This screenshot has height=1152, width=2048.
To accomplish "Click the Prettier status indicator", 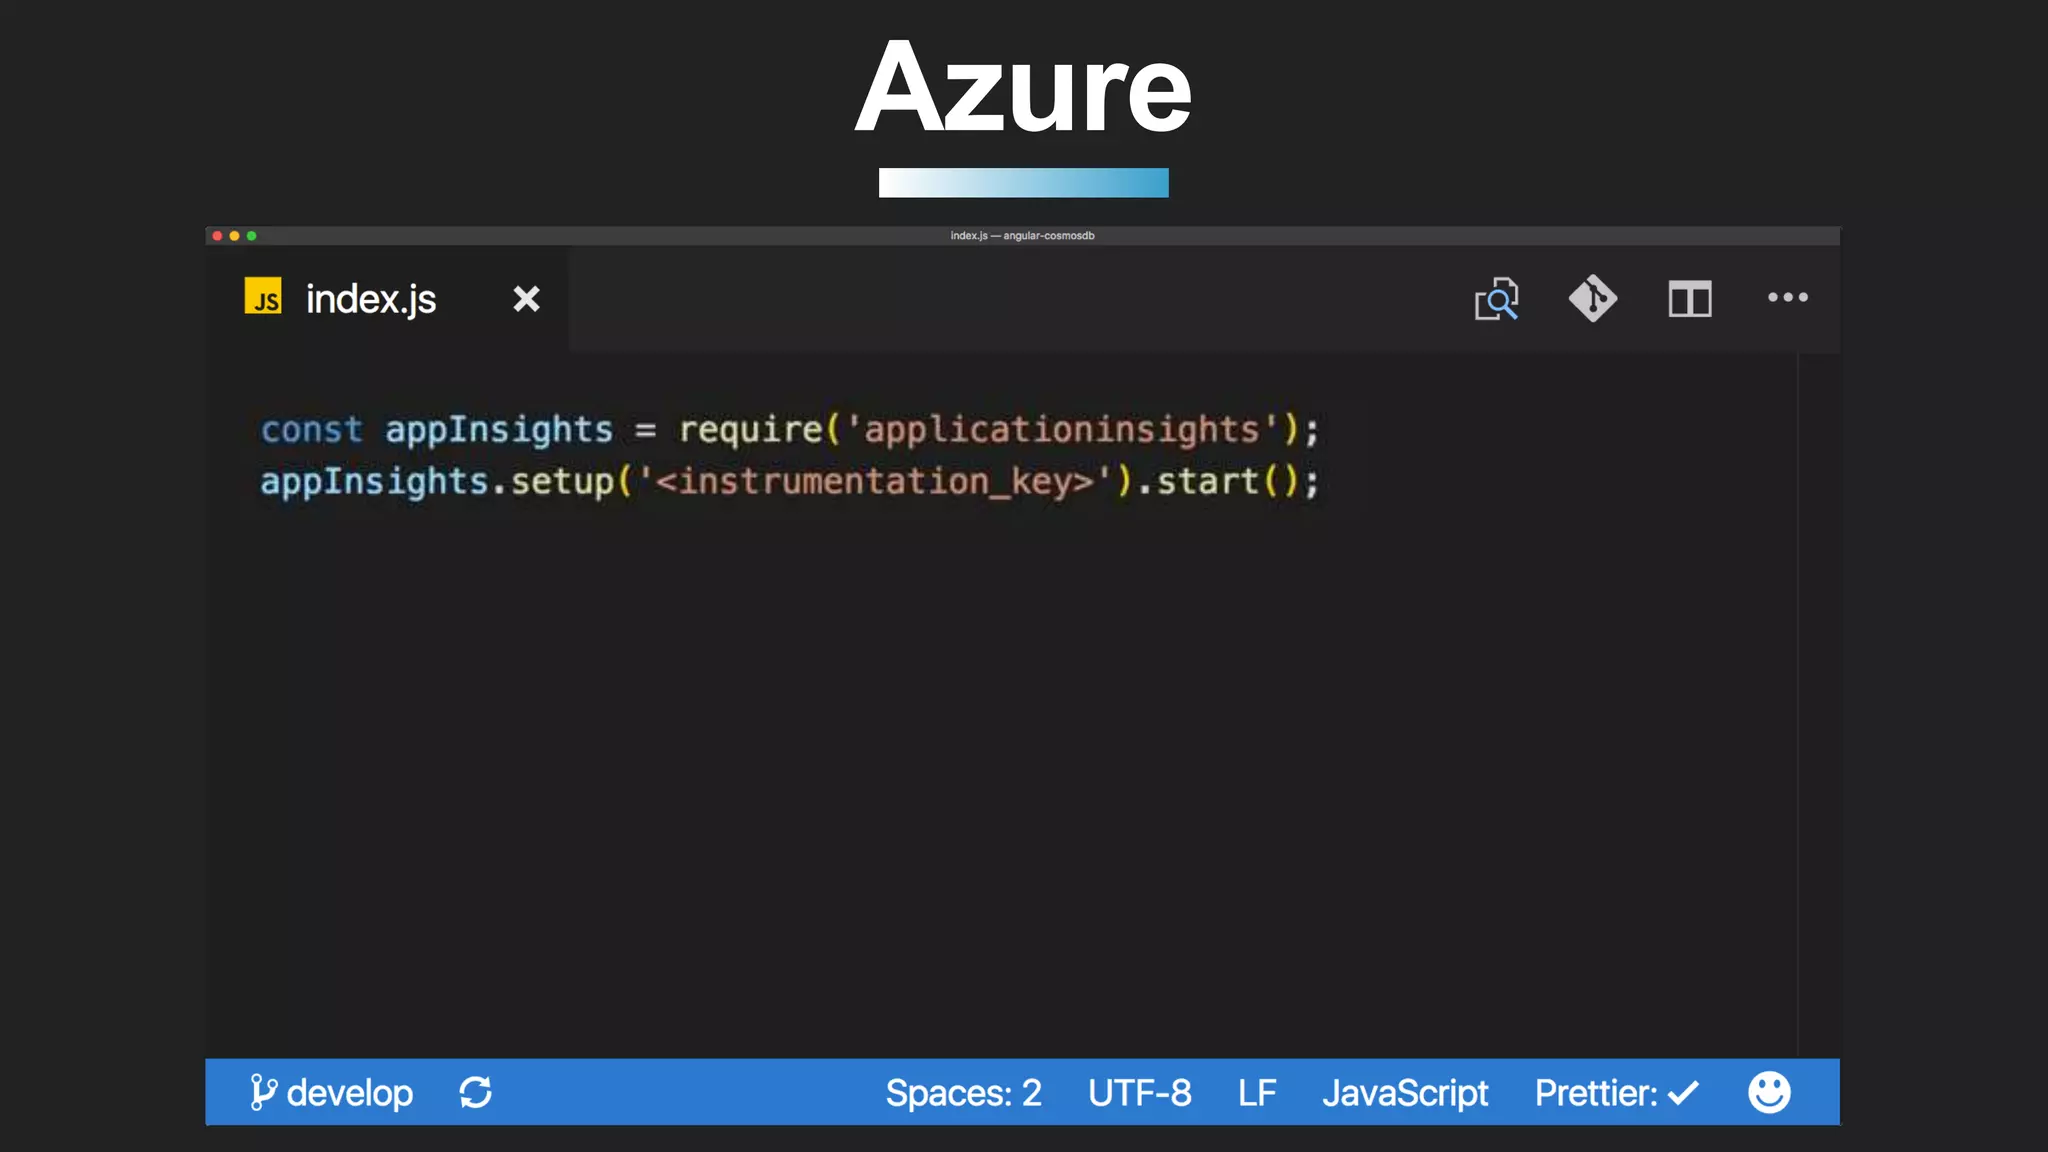I will (x=1617, y=1093).
